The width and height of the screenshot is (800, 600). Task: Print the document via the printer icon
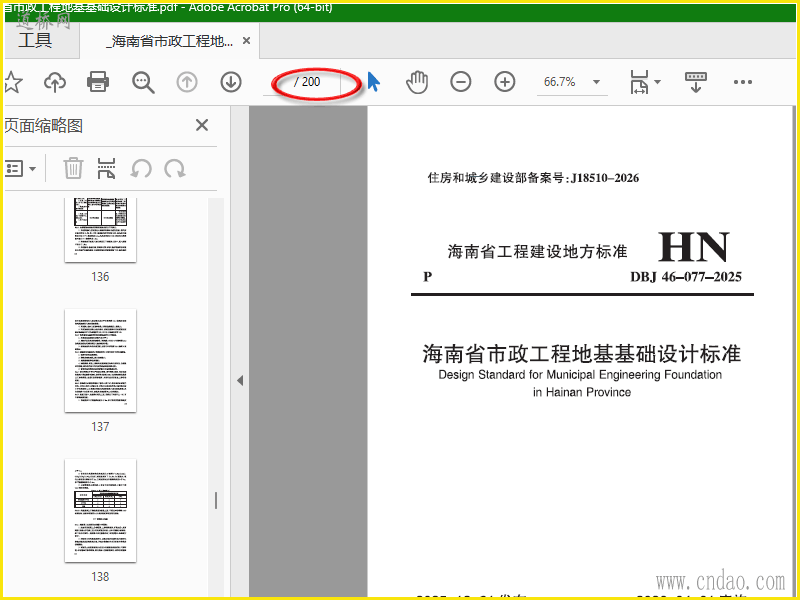98,82
